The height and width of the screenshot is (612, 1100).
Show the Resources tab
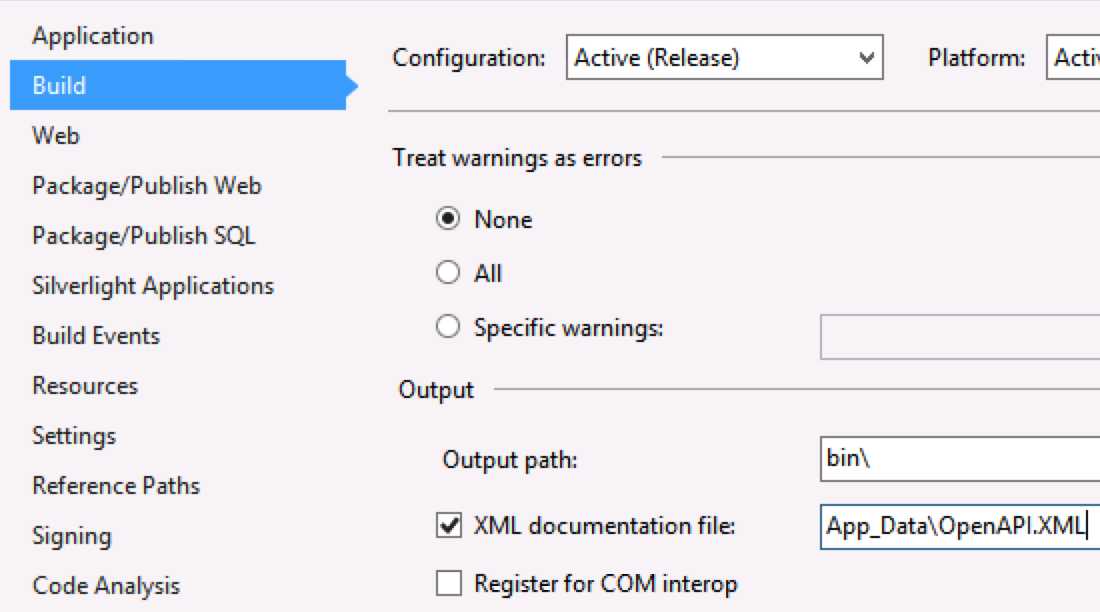[x=85, y=386]
